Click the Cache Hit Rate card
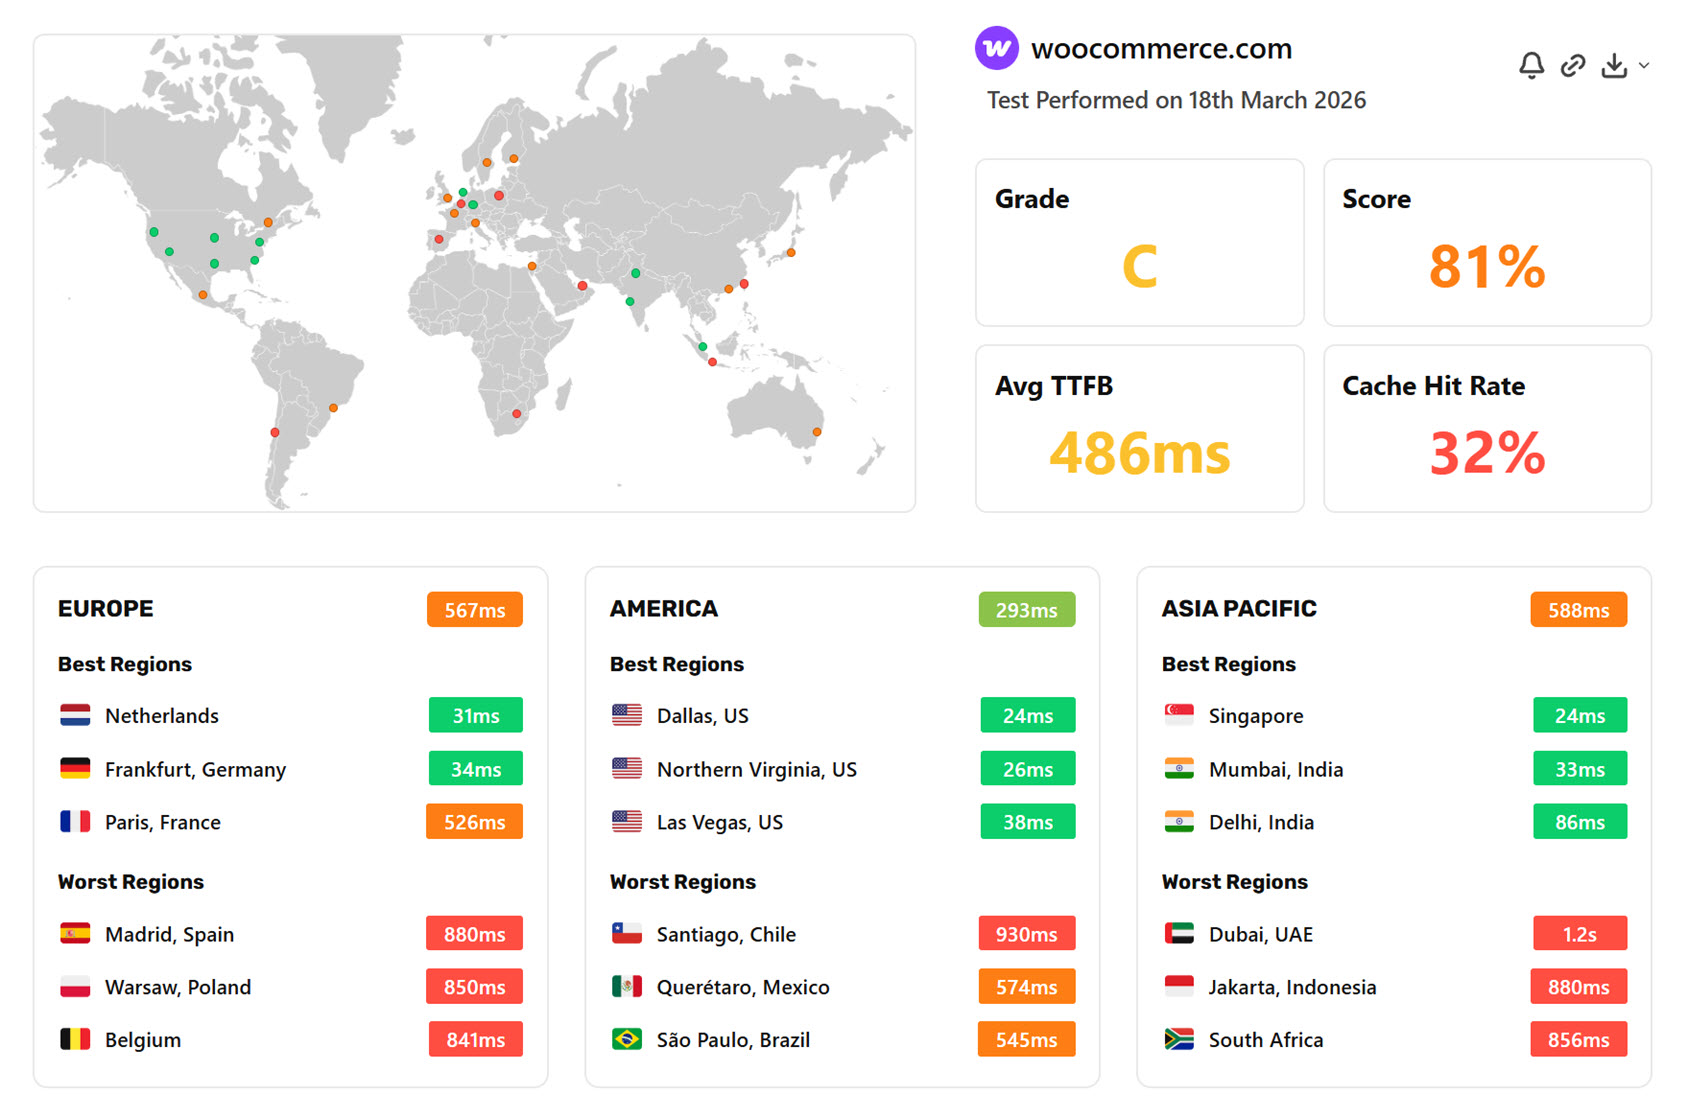The height and width of the screenshot is (1118, 1688). (1487, 429)
